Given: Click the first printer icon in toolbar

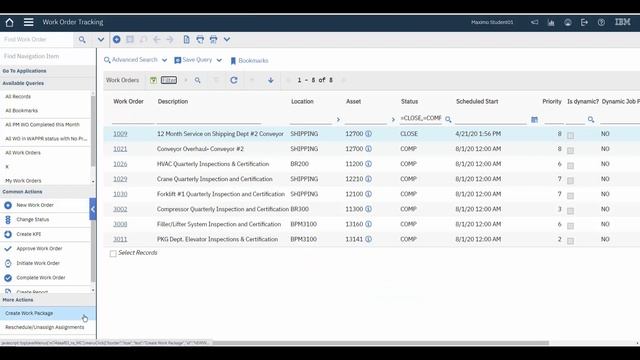Looking at the screenshot, I should (200, 40).
